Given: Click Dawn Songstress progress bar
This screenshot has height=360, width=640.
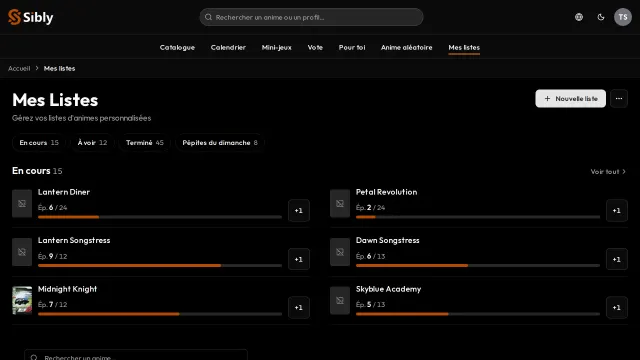Looking at the screenshot, I should (478, 266).
